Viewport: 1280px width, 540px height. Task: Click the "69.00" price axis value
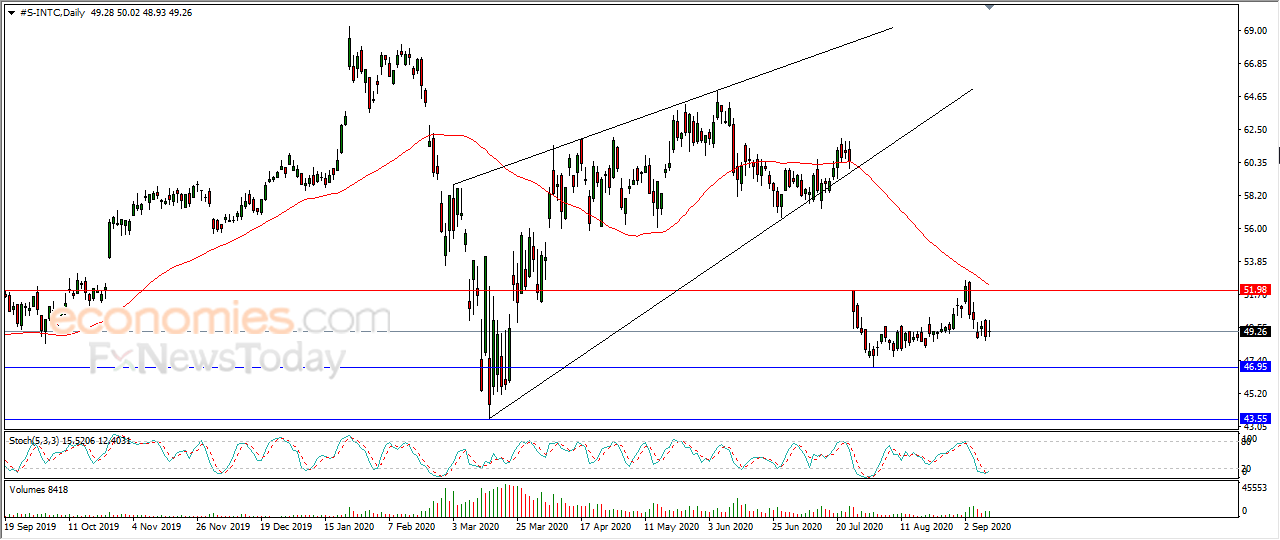[1257, 31]
